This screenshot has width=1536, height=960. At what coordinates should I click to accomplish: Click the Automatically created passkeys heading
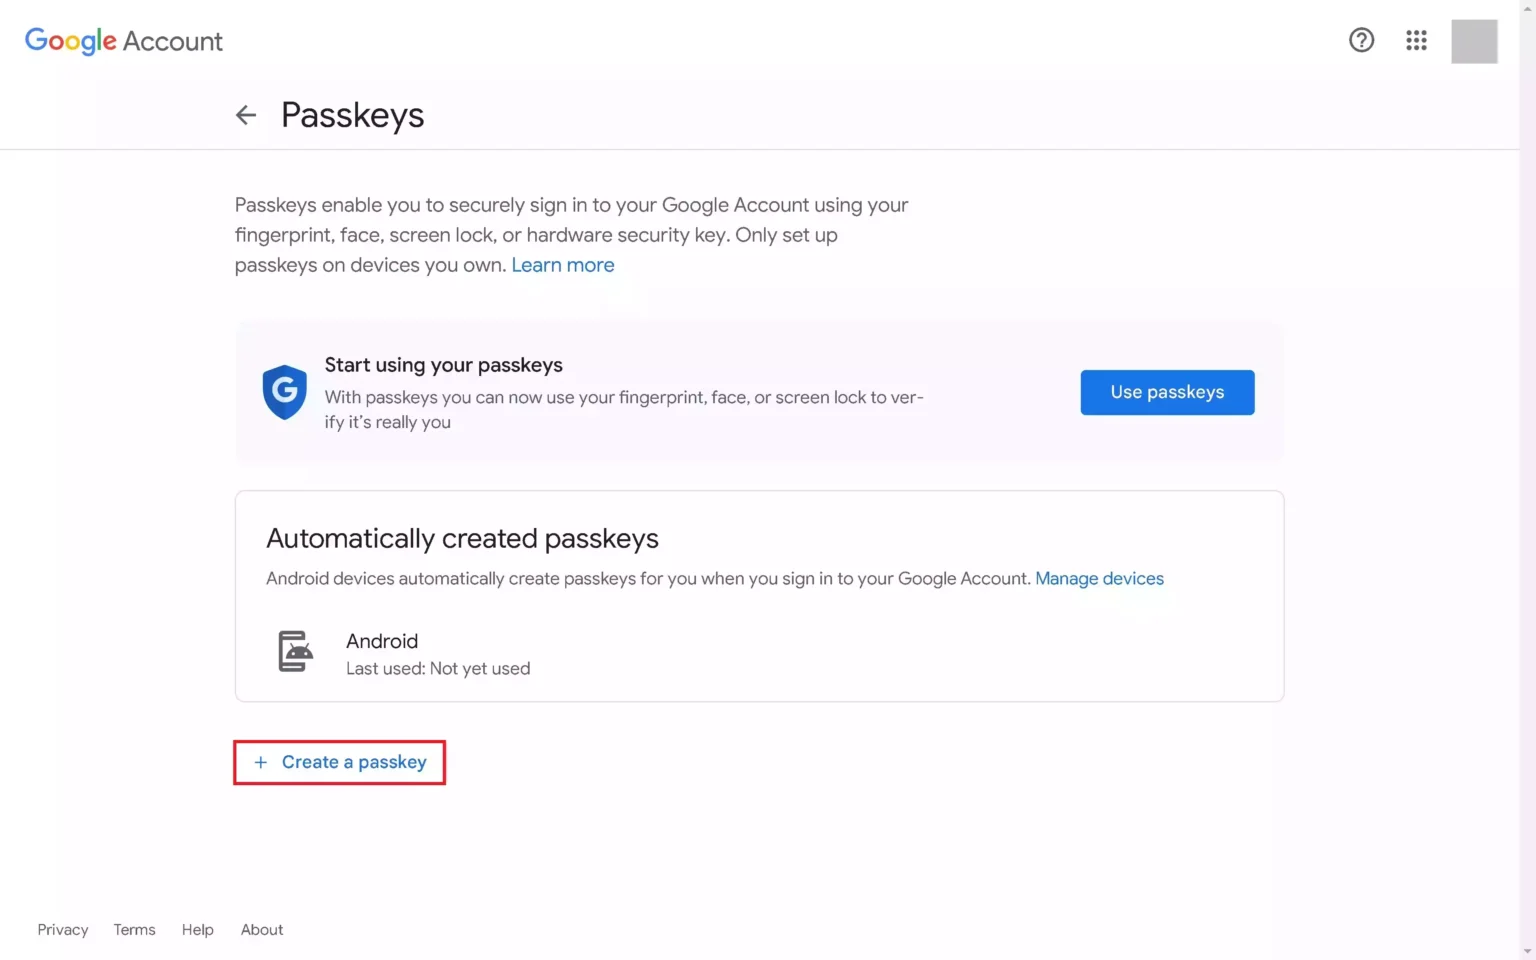(462, 538)
